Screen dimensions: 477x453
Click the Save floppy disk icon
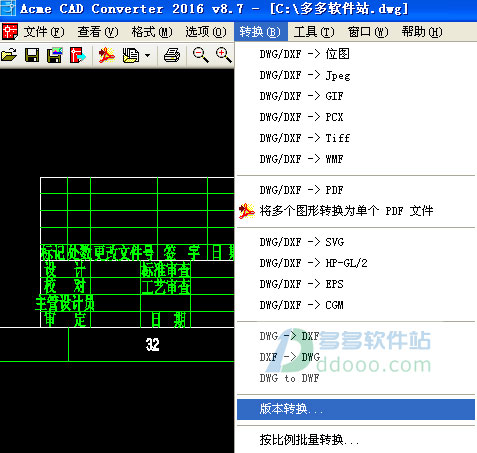pos(32,55)
